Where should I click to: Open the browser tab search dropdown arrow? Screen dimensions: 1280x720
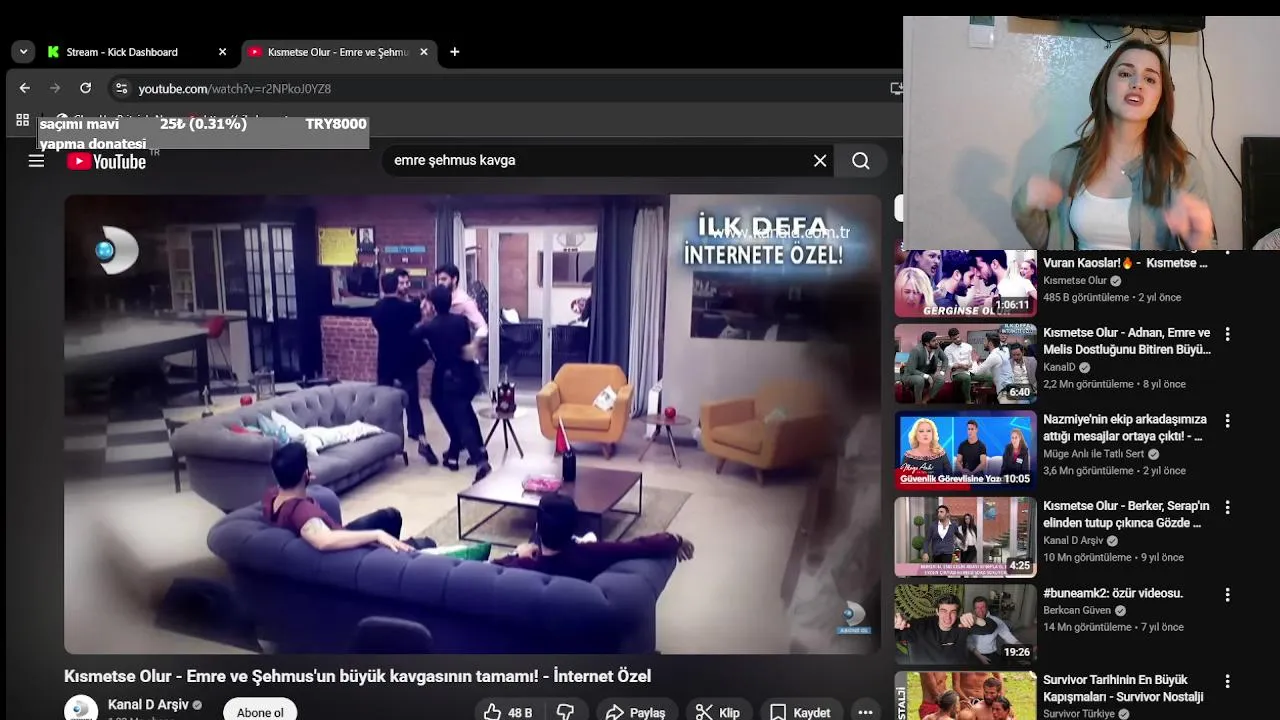[x=23, y=52]
